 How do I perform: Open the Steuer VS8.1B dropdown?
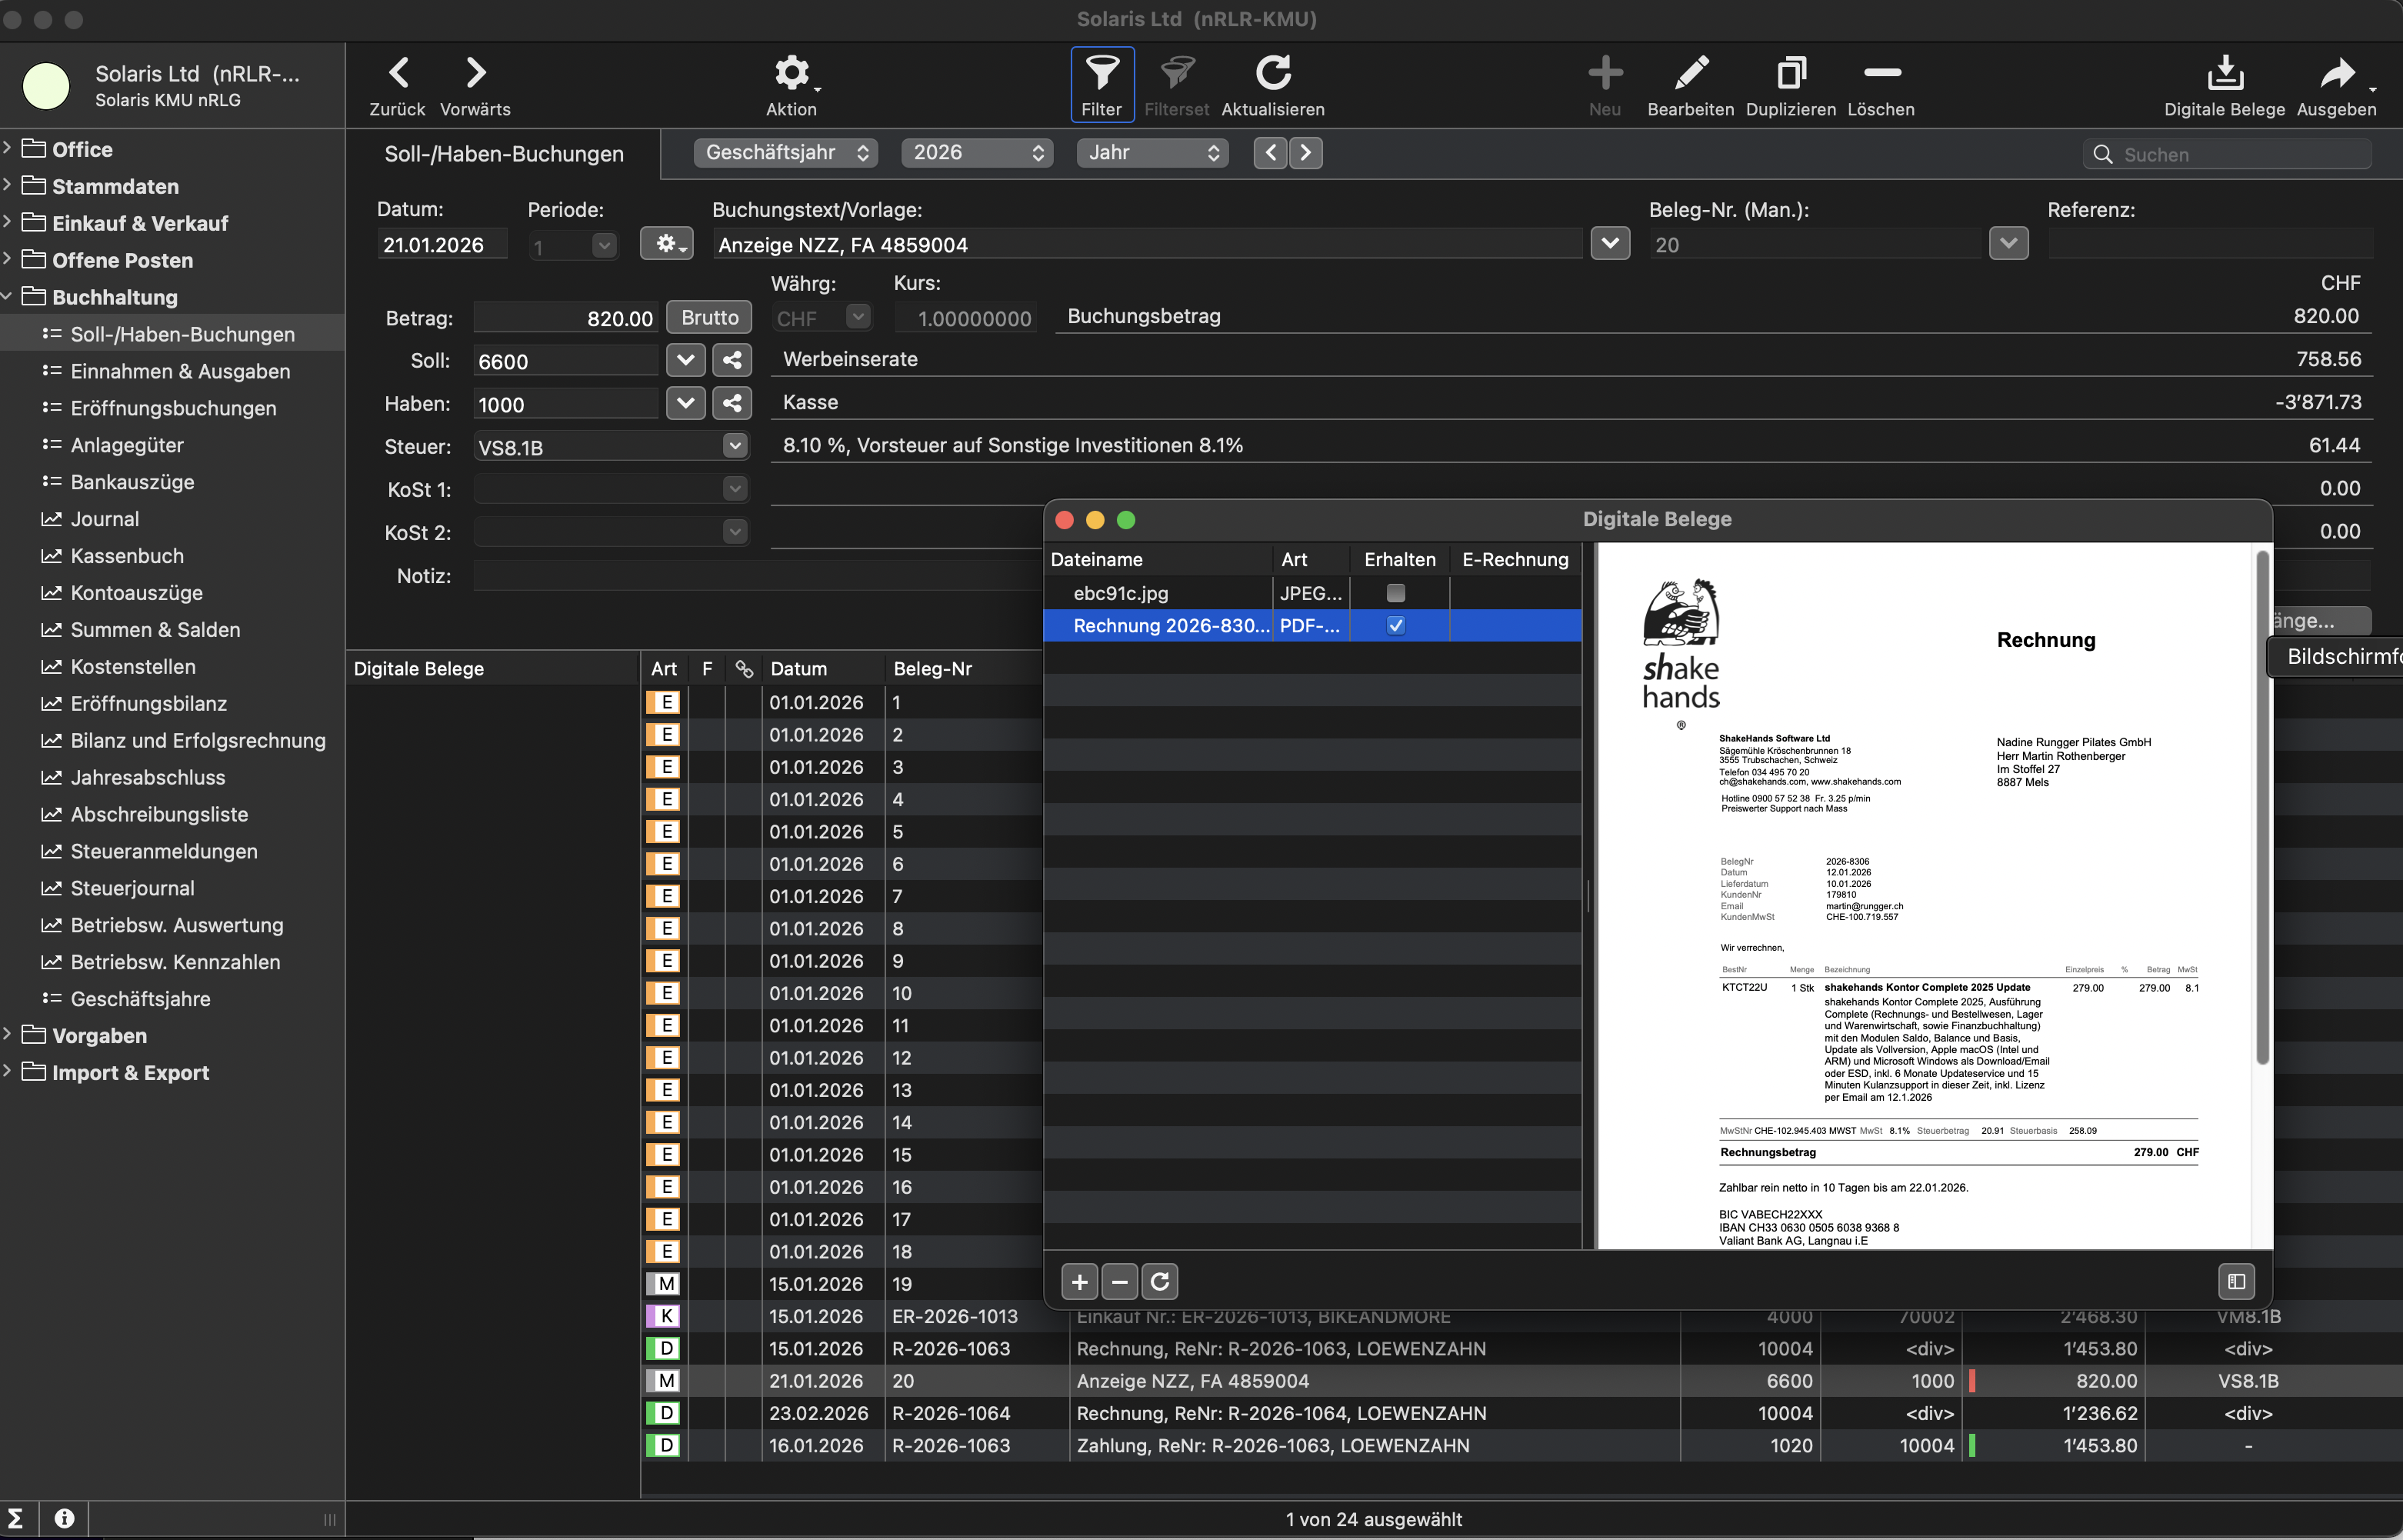click(735, 446)
